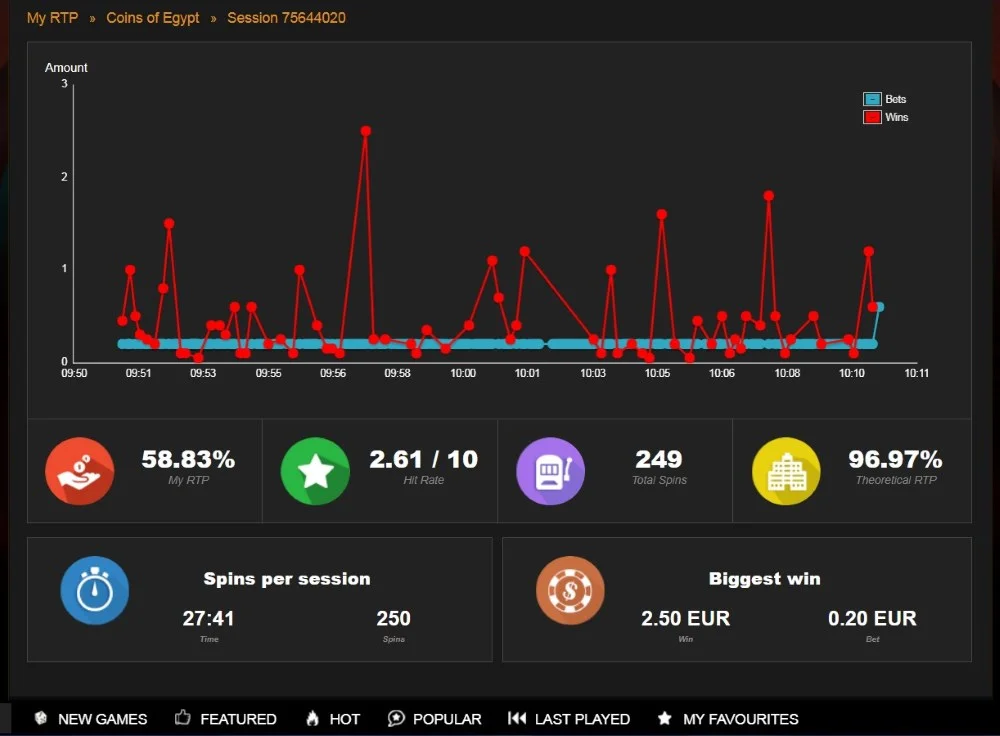Image resolution: width=1000 pixels, height=736 pixels.
Task: Click the thumbs-up icon beside Featured
Action: (183, 718)
